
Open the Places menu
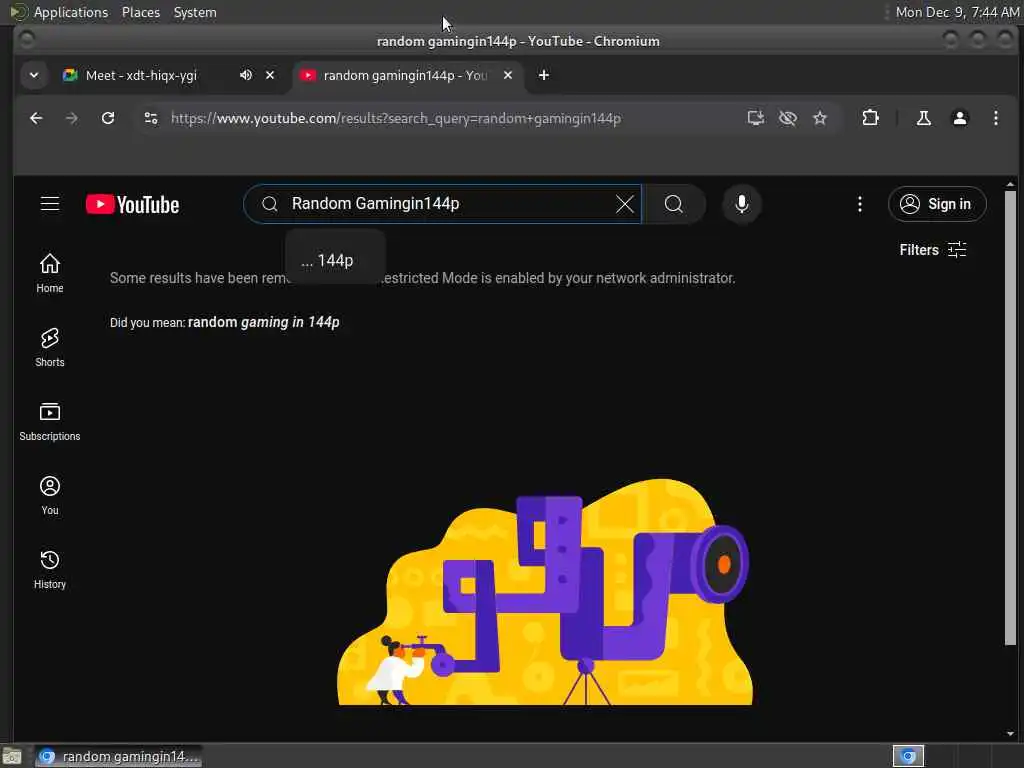pos(141,12)
